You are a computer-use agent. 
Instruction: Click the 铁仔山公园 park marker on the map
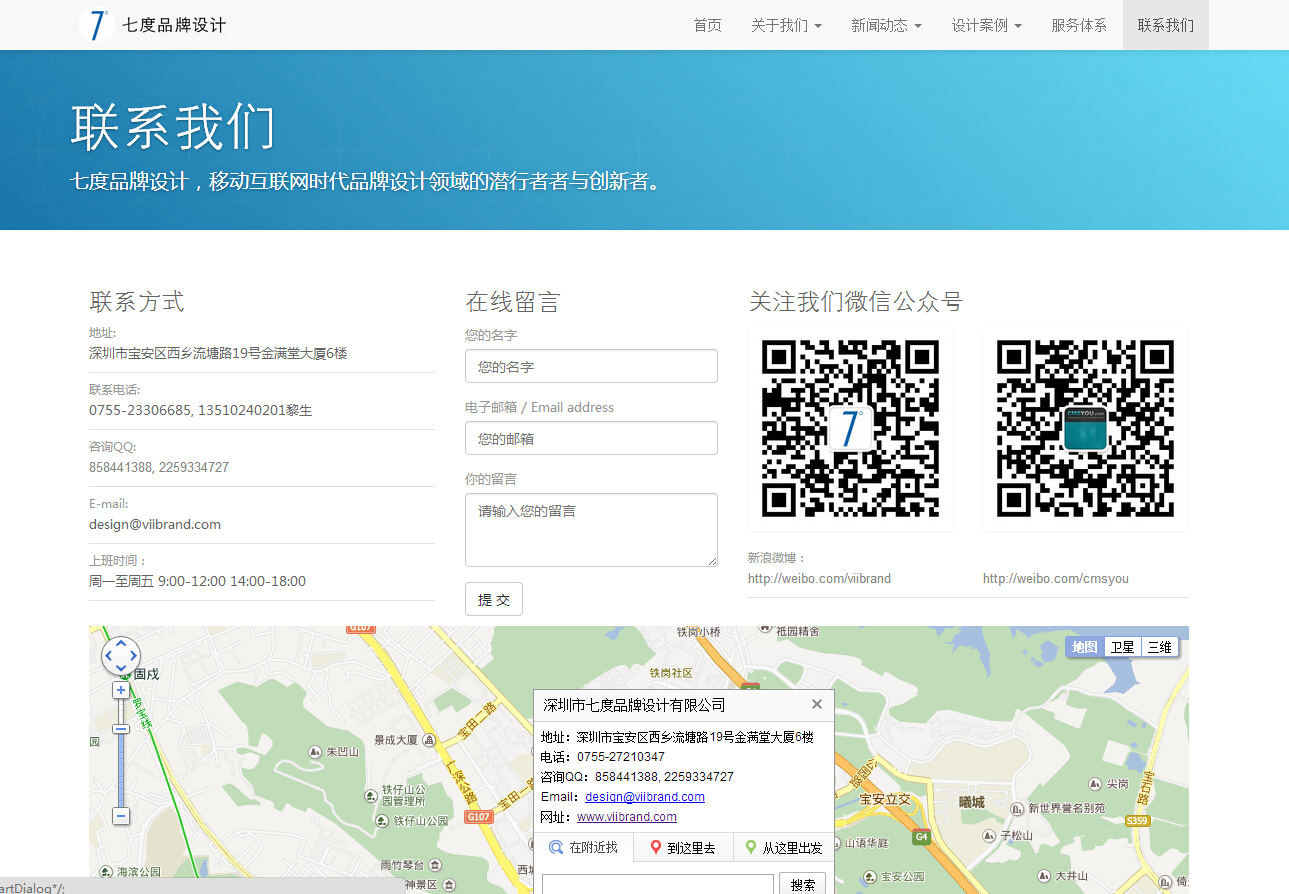point(384,821)
